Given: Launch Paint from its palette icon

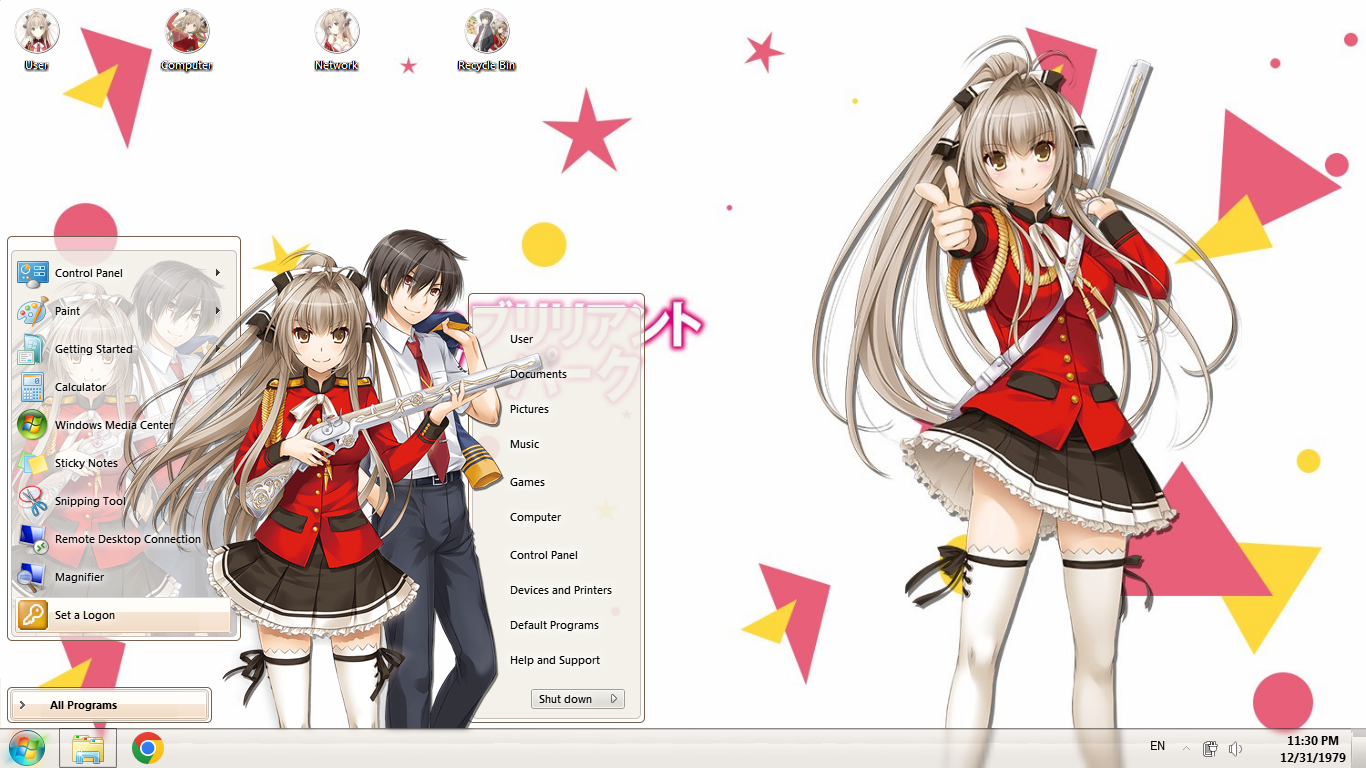Looking at the screenshot, I should [32, 311].
